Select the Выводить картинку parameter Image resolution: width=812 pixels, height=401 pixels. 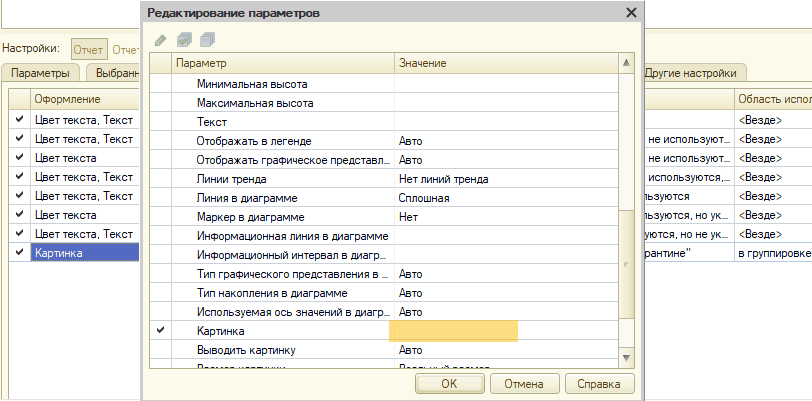(246, 350)
